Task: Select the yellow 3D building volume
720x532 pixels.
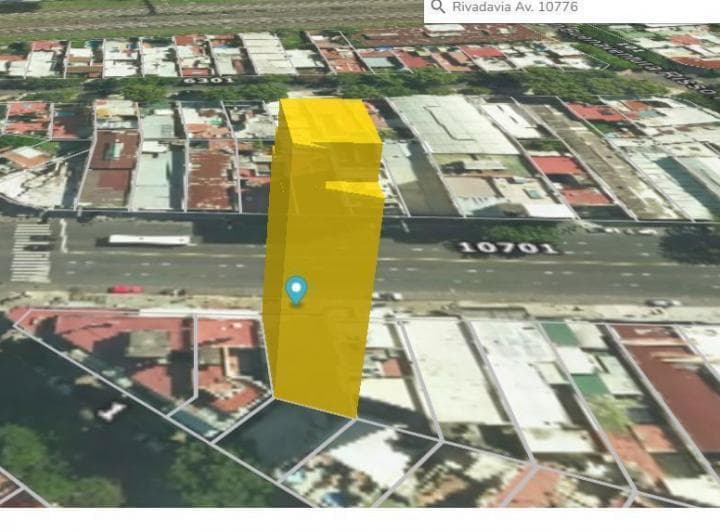Action: 324,257
